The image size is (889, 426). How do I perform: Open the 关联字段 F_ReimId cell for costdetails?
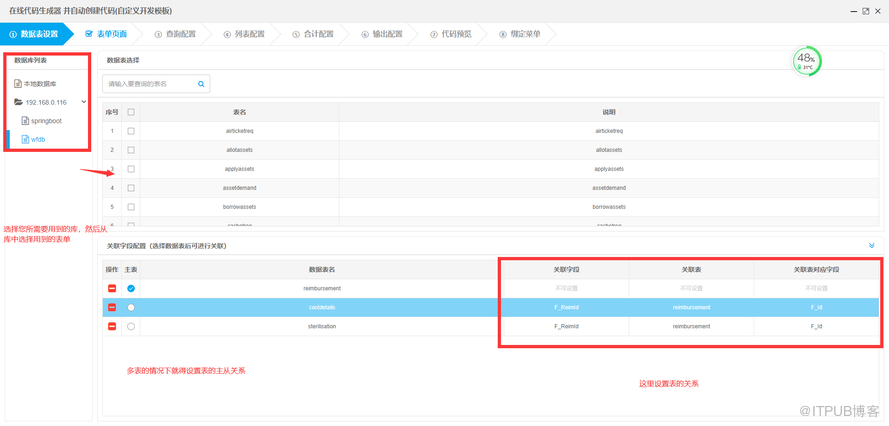pyautogui.click(x=565, y=308)
